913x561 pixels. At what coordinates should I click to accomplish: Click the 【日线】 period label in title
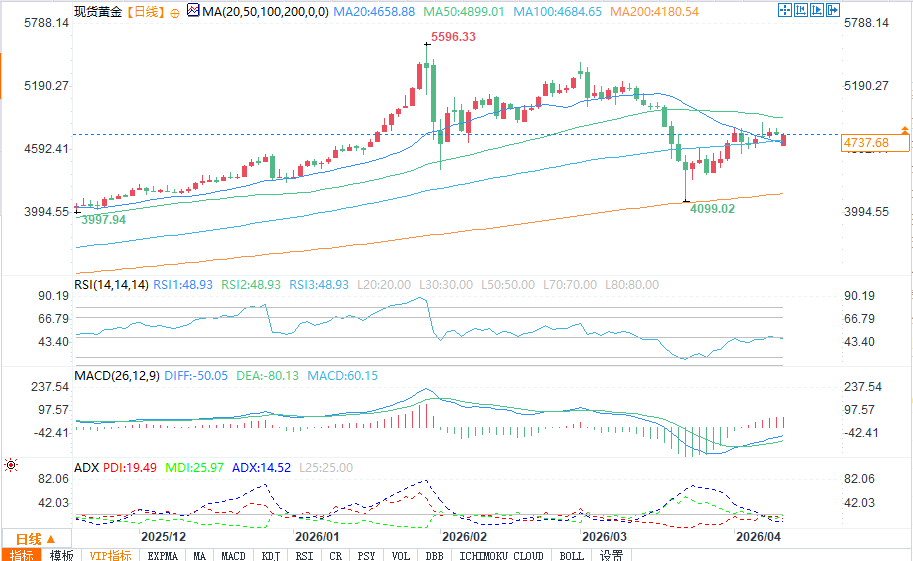click(146, 11)
